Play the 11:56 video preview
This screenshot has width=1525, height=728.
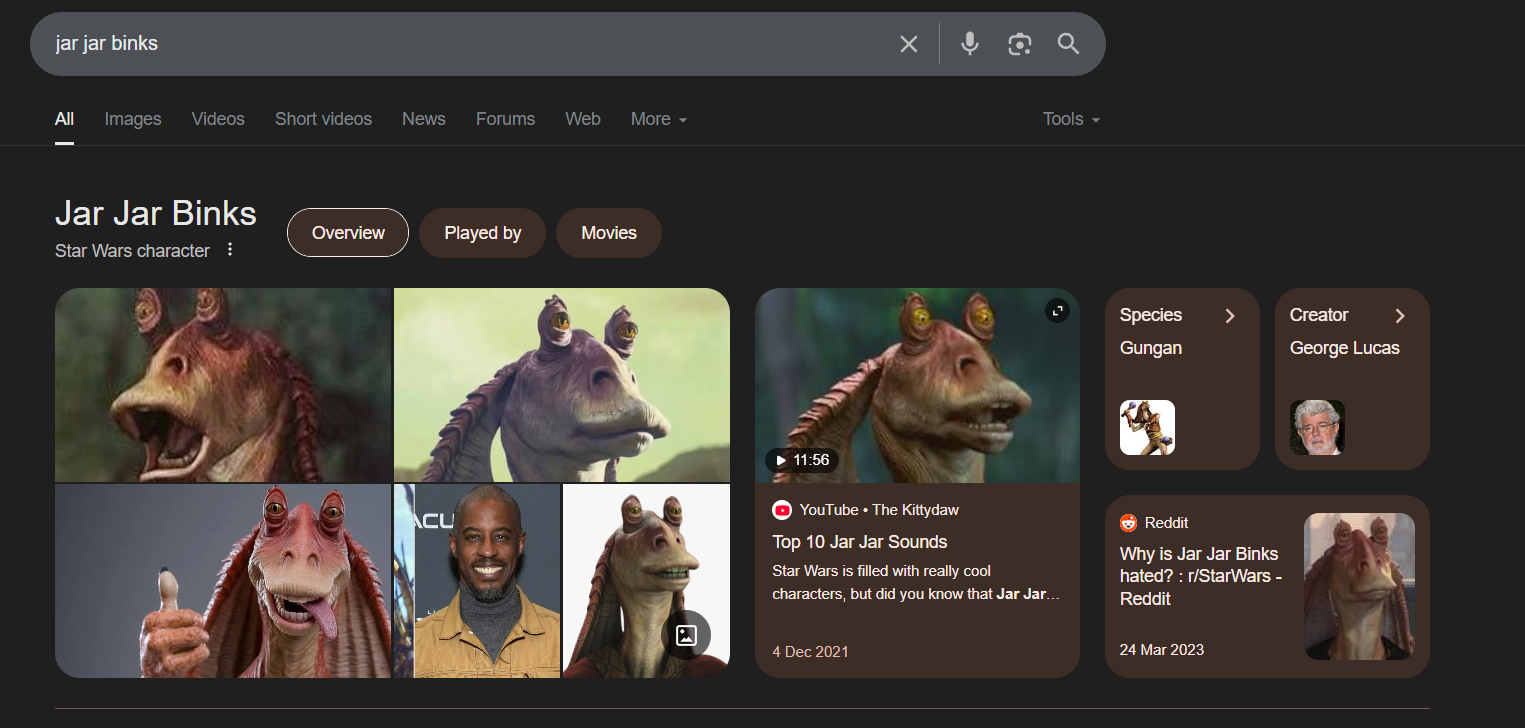[x=802, y=460]
